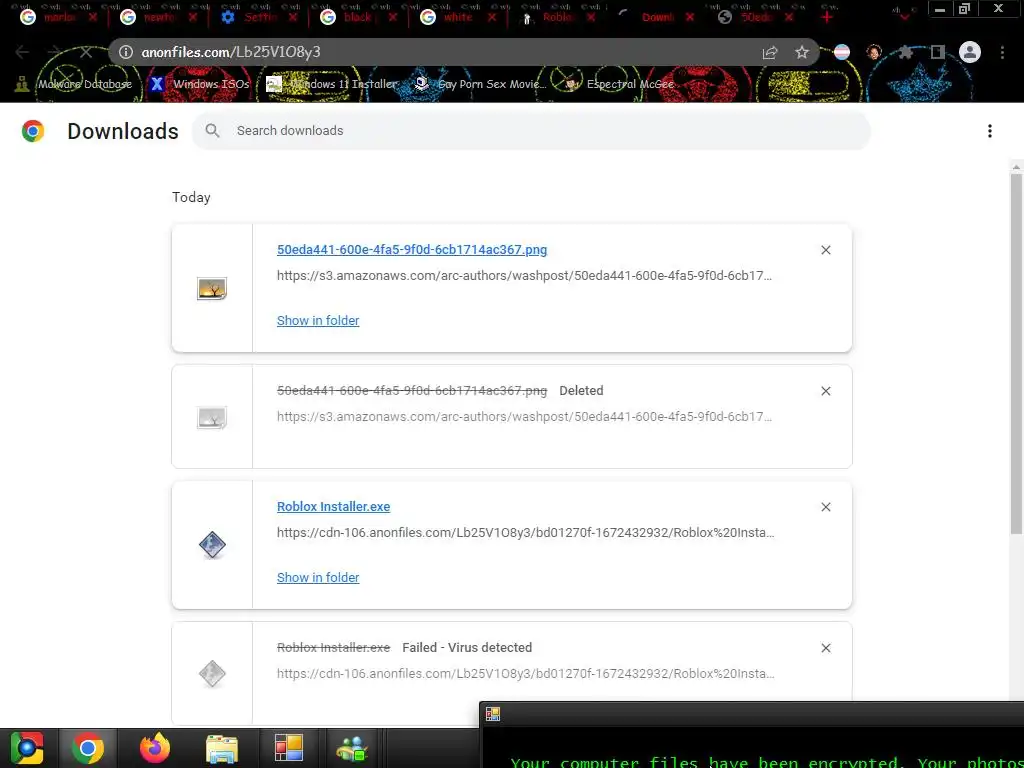Viewport: 1024px width, 768px height.
Task: Open the avatar extension icon in the toolbar
Action: click(874, 52)
